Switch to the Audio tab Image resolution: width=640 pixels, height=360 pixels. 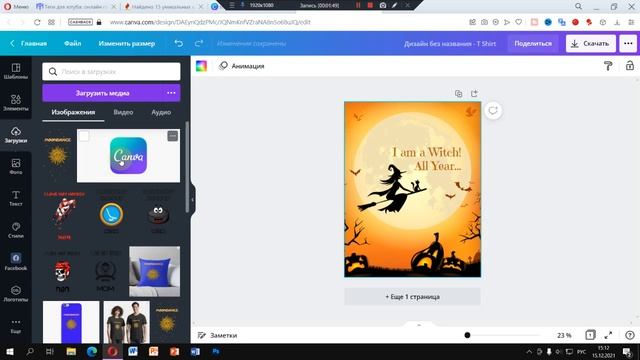tap(161, 112)
